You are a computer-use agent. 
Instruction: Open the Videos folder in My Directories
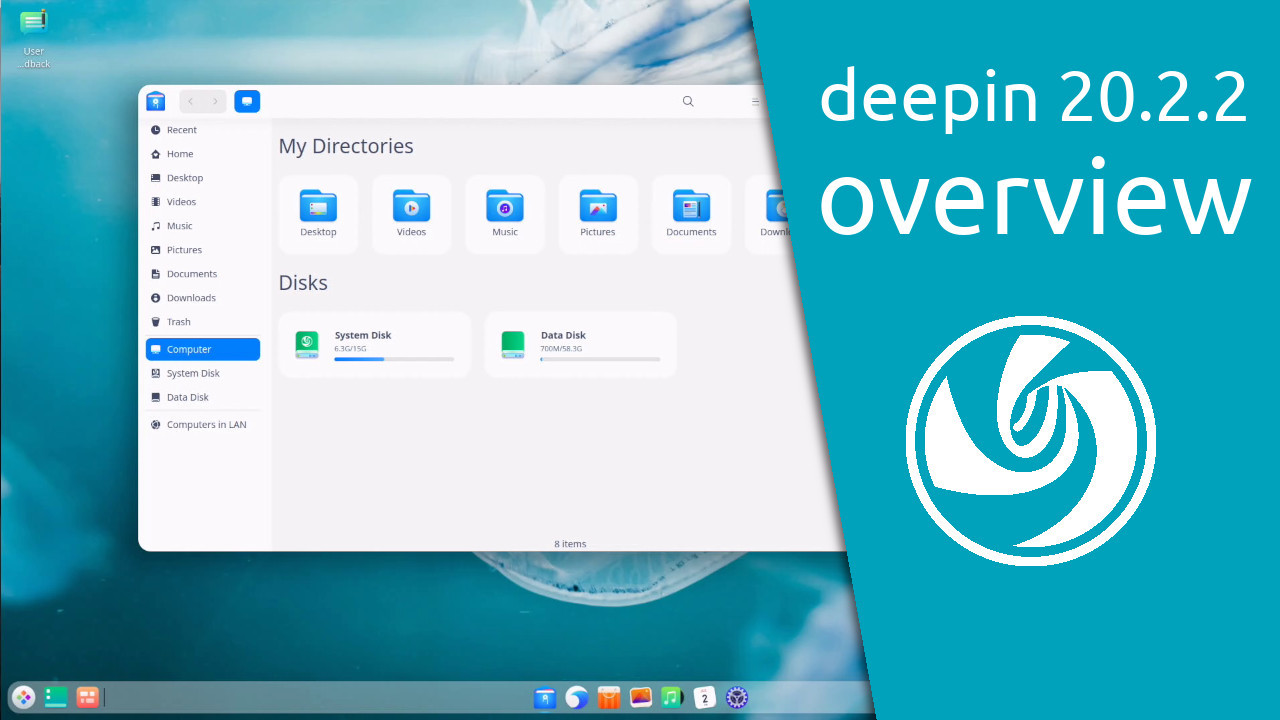[x=411, y=214]
